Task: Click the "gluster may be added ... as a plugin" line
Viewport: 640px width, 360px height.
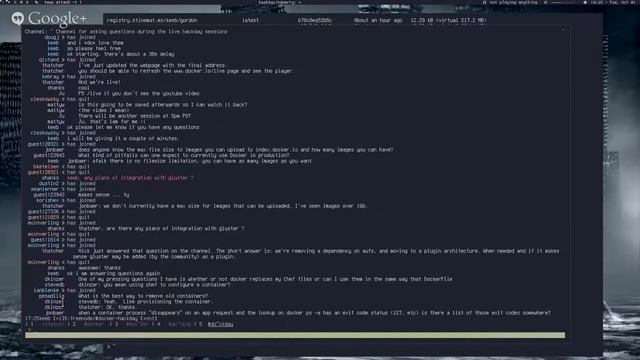Action: tap(154, 257)
